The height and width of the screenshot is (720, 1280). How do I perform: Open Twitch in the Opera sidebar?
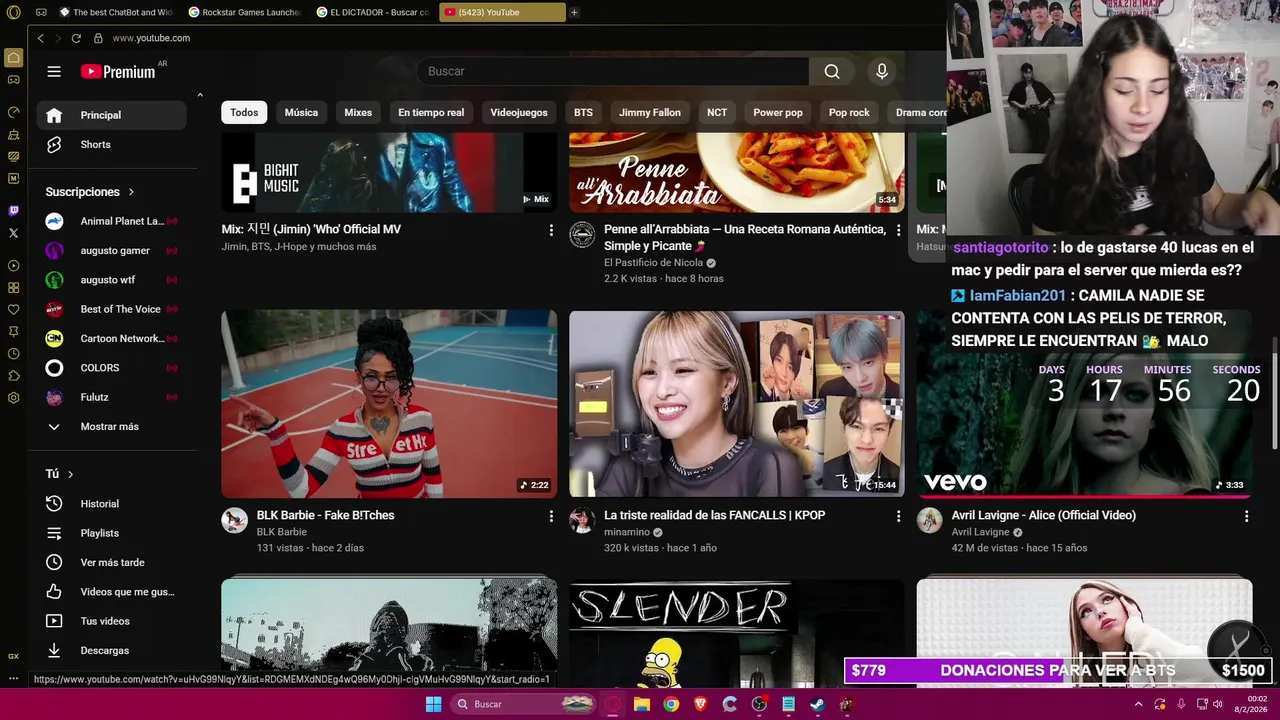[13, 211]
